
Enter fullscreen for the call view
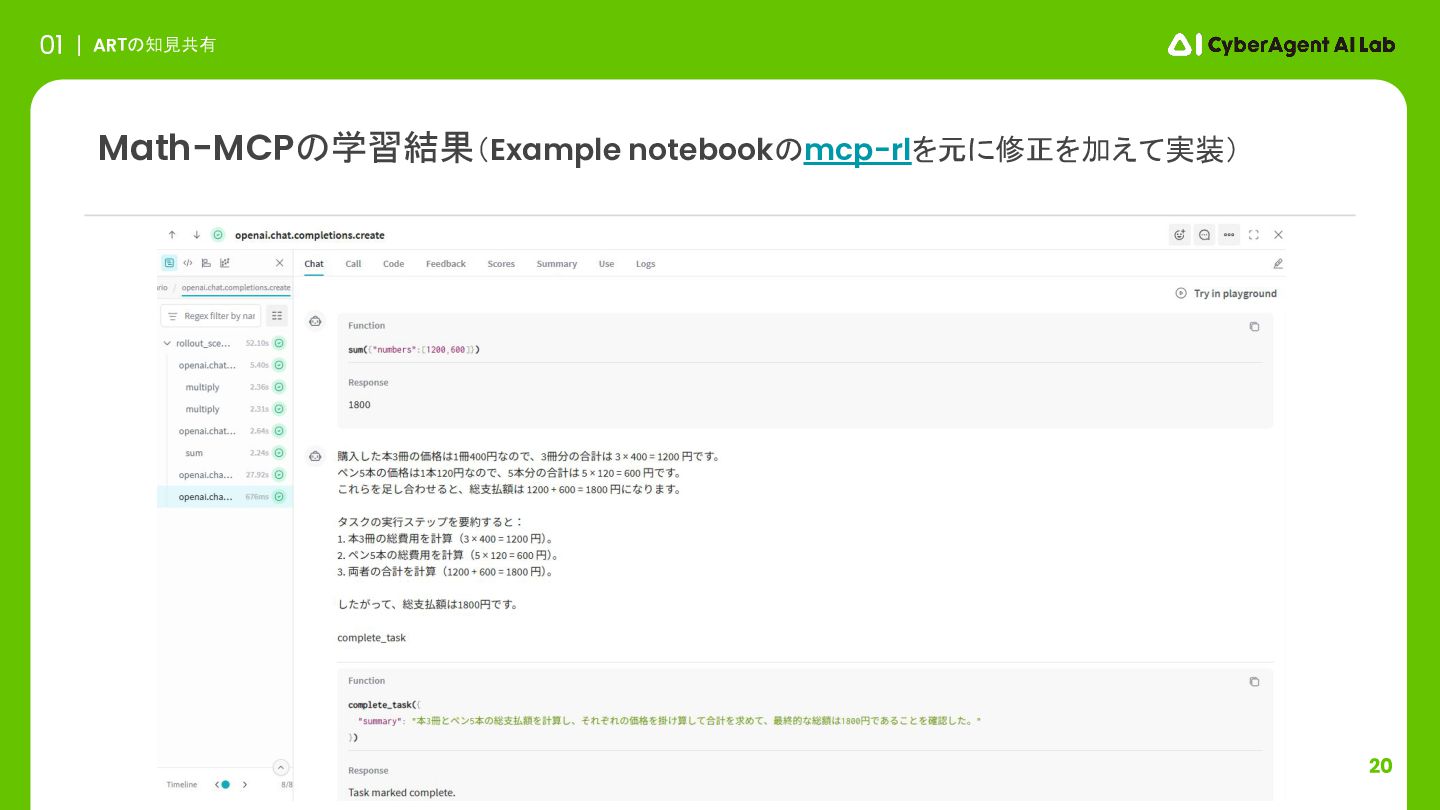point(1254,235)
